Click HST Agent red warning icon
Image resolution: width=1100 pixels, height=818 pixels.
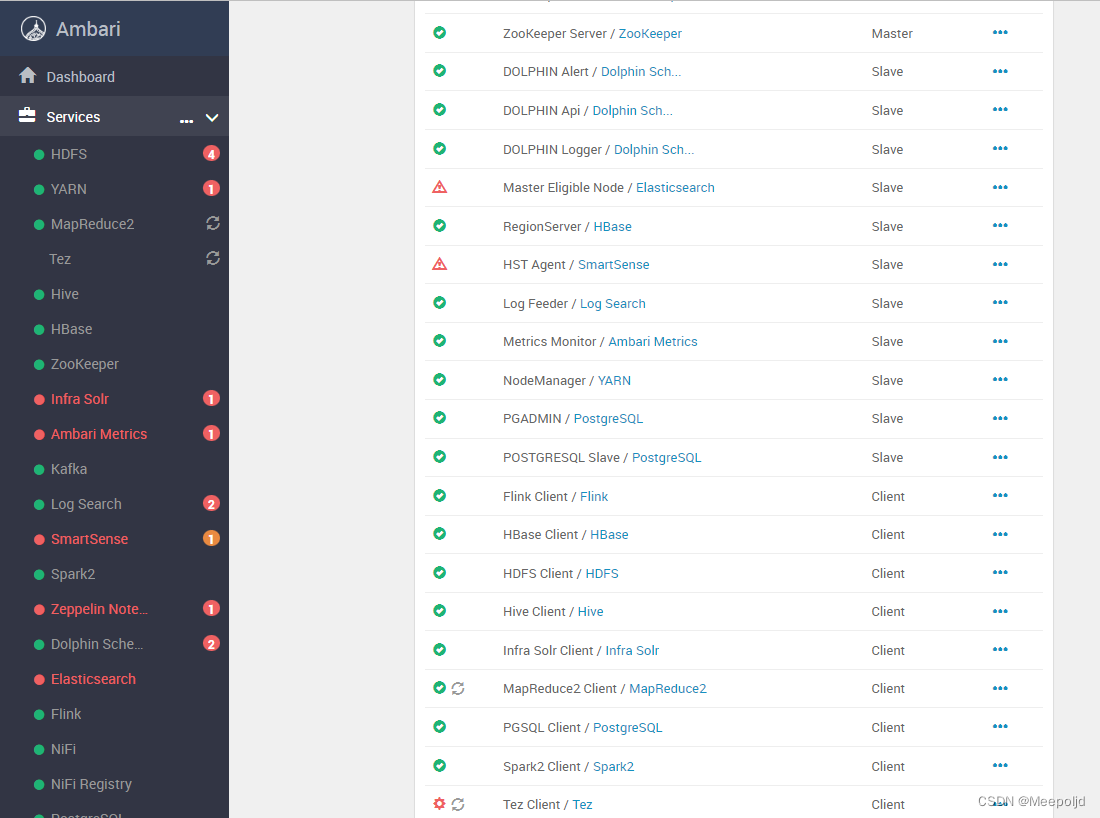pyautogui.click(x=440, y=264)
